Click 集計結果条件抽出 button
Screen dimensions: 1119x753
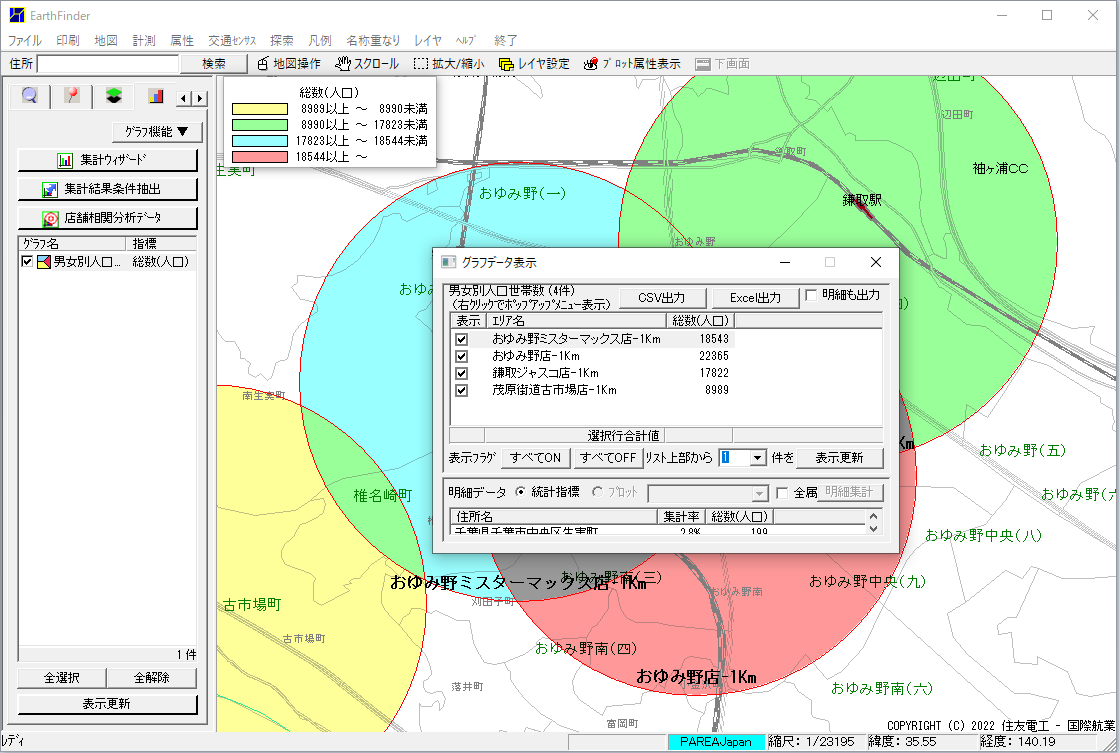[107, 189]
